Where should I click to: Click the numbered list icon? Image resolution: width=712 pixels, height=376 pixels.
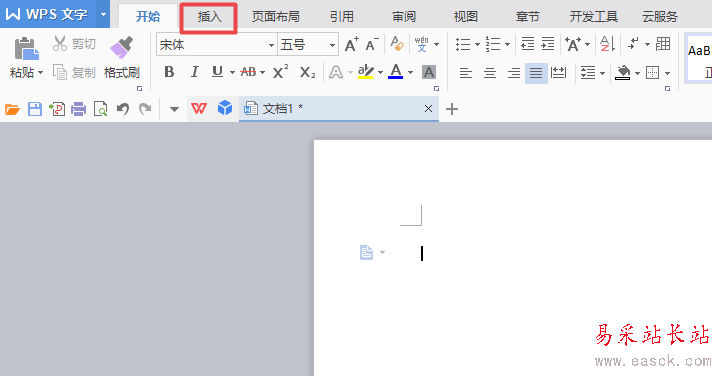click(x=493, y=44)
